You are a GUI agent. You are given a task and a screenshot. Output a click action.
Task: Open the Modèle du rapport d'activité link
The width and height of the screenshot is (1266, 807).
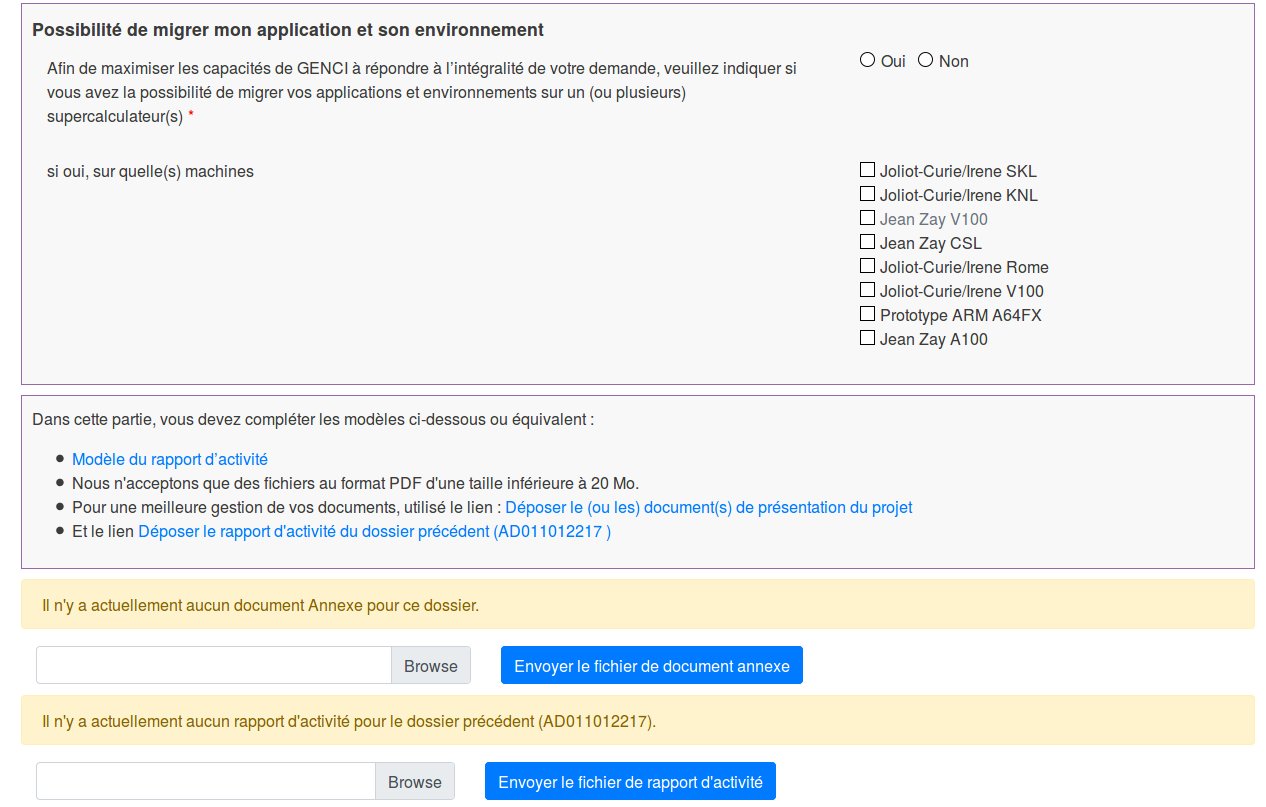169,460
